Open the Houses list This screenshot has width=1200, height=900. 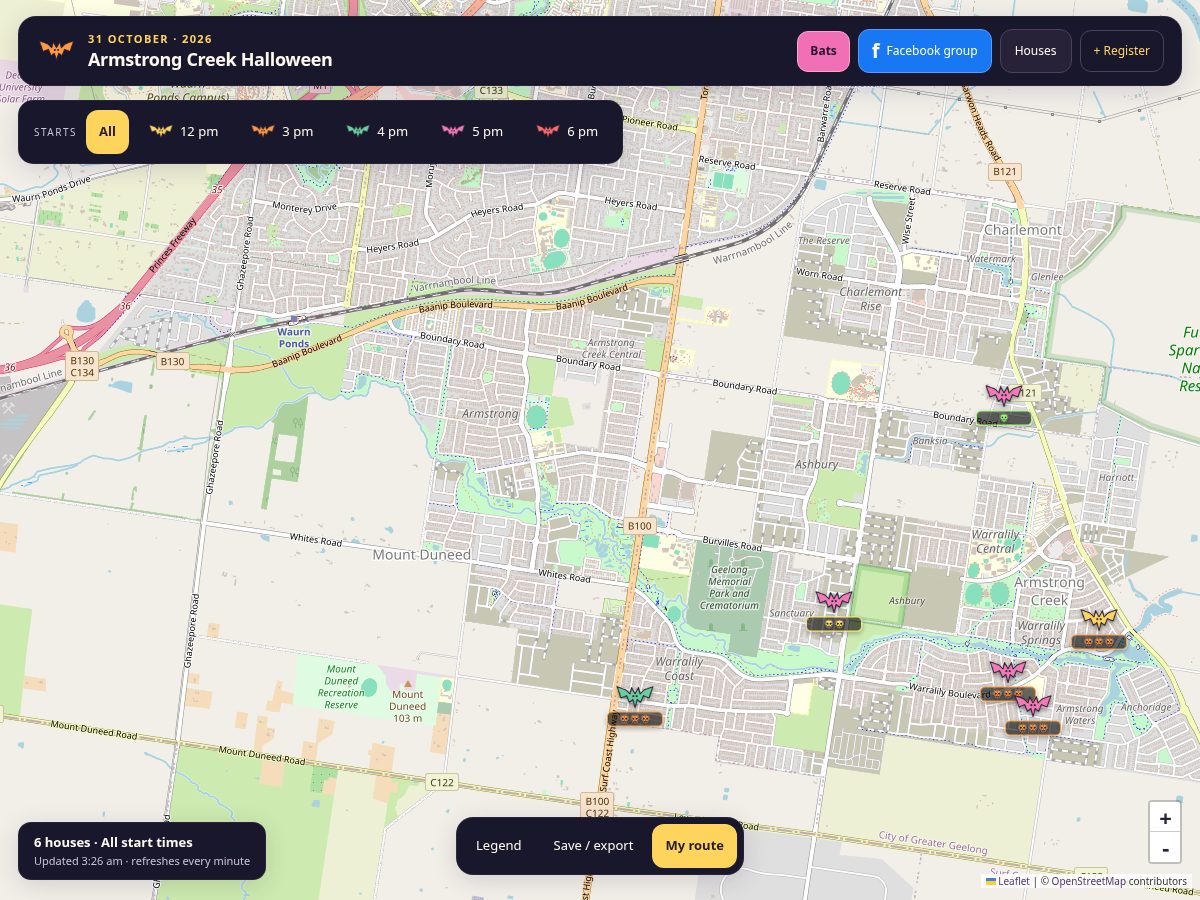(1035, 51)
